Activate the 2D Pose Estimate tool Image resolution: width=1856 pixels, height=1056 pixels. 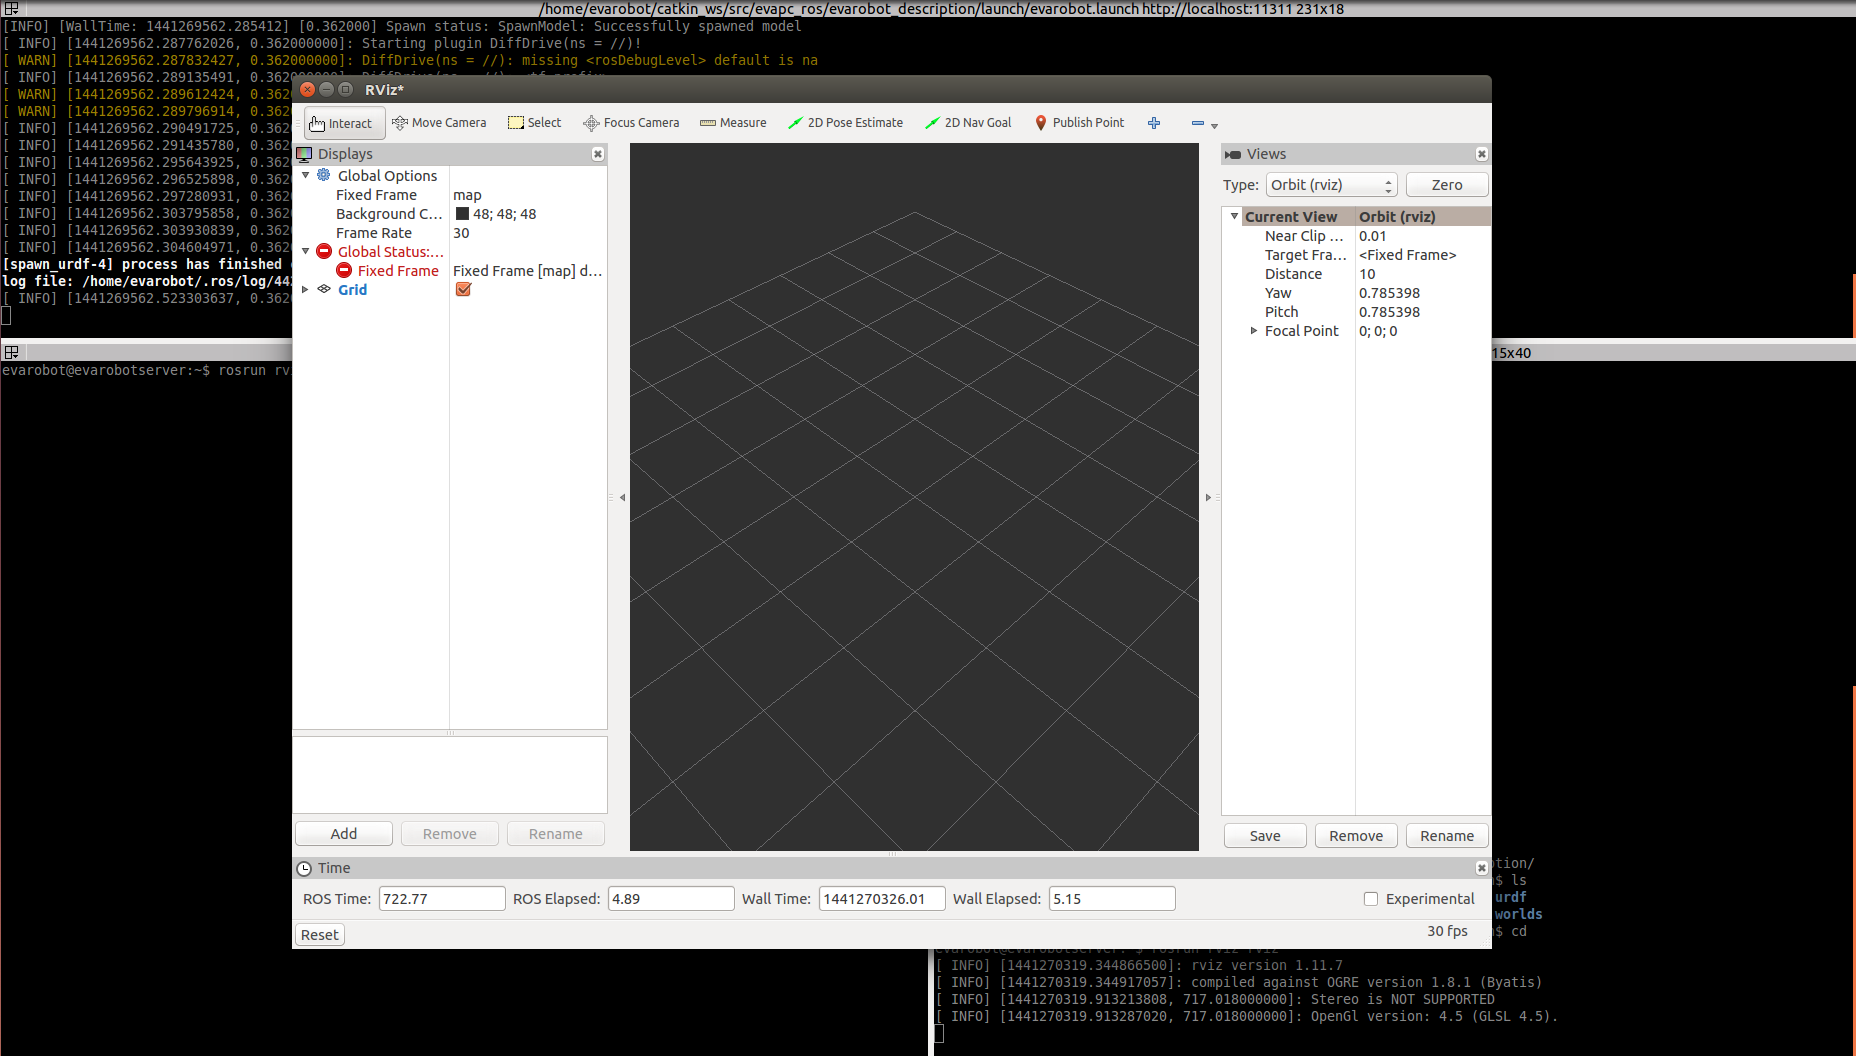point(845,123)
